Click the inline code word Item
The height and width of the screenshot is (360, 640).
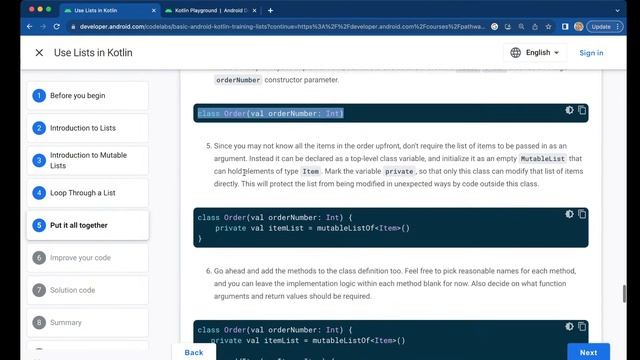coord(310,171)
